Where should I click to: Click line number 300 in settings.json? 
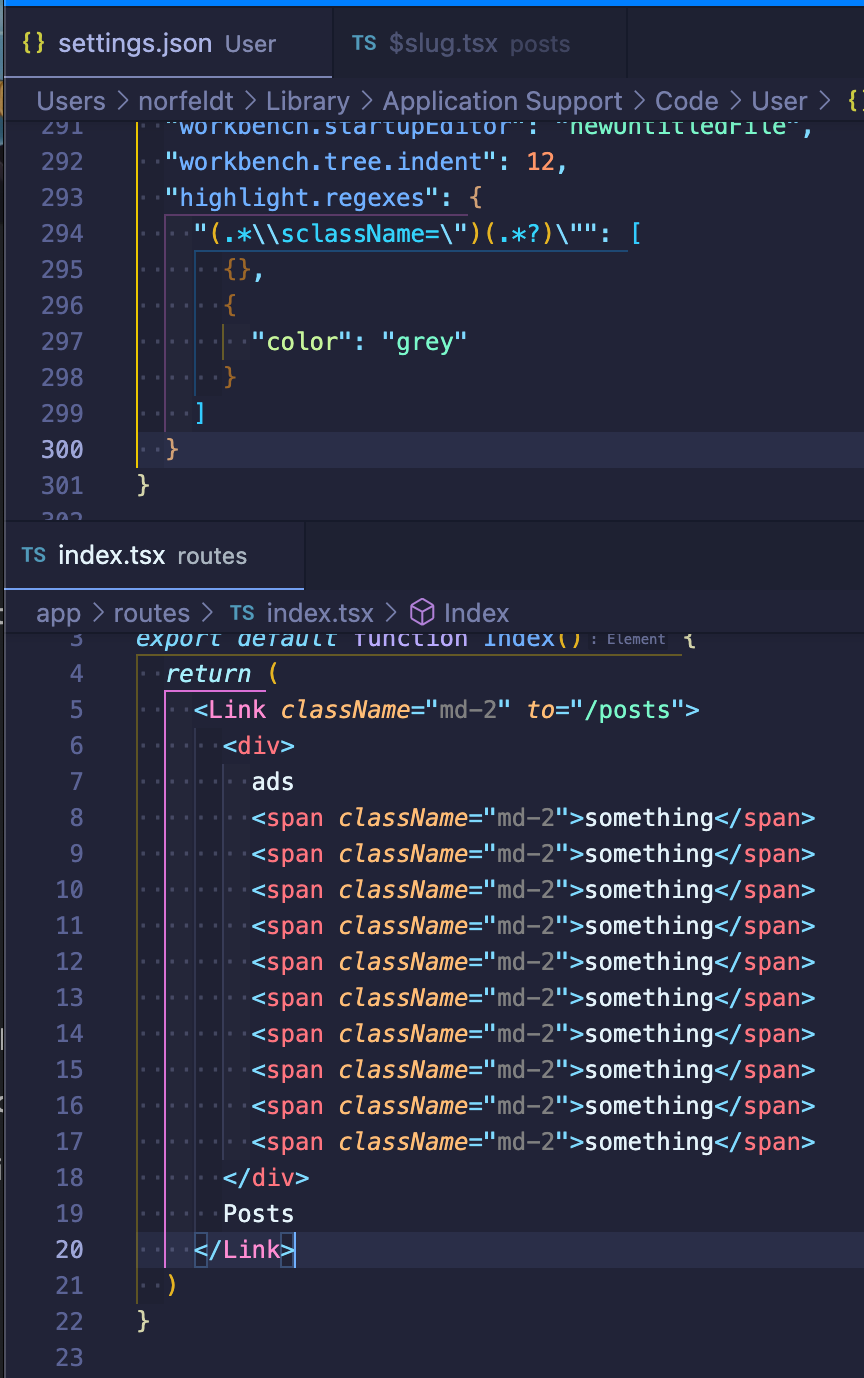tap(63, 449)
